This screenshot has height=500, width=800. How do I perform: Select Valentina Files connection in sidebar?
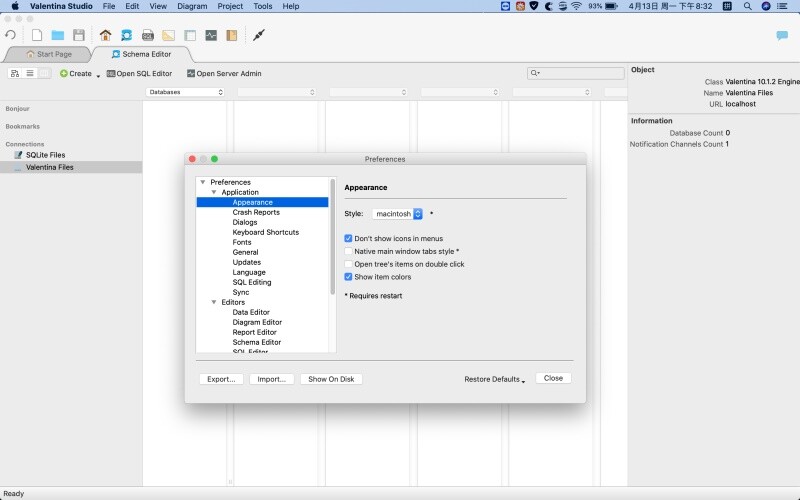(49, 167)
